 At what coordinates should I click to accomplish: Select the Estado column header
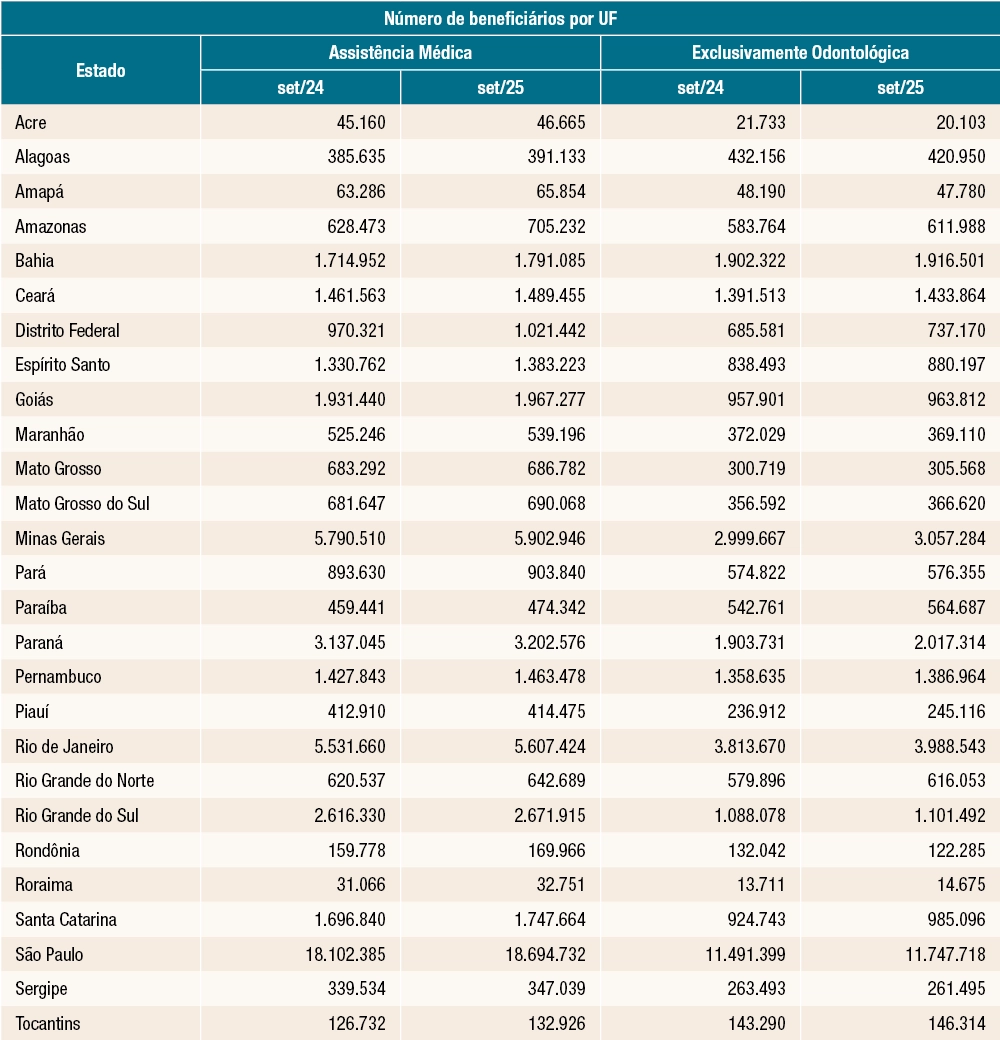[100, 70]
